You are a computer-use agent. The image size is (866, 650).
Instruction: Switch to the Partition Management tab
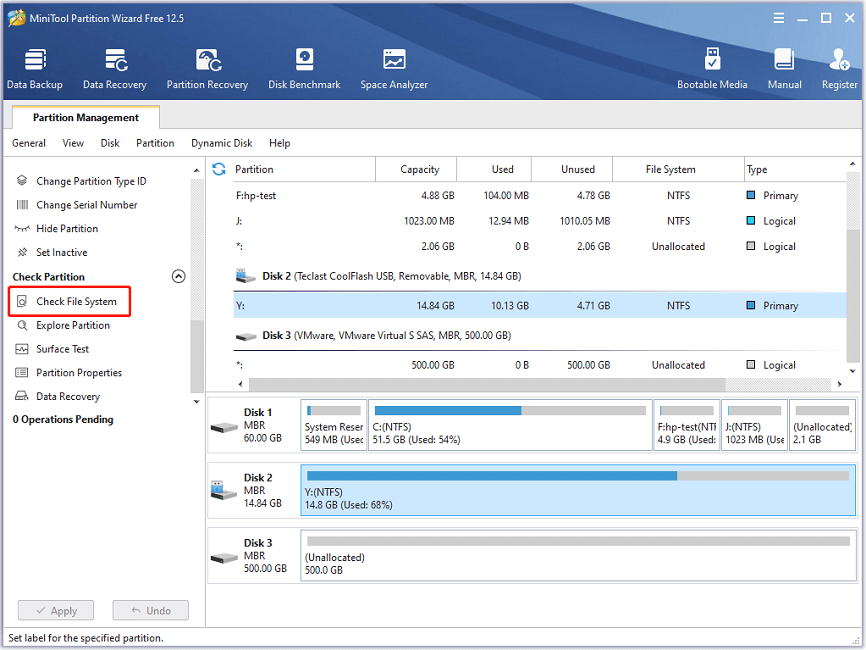coord(84,117)
